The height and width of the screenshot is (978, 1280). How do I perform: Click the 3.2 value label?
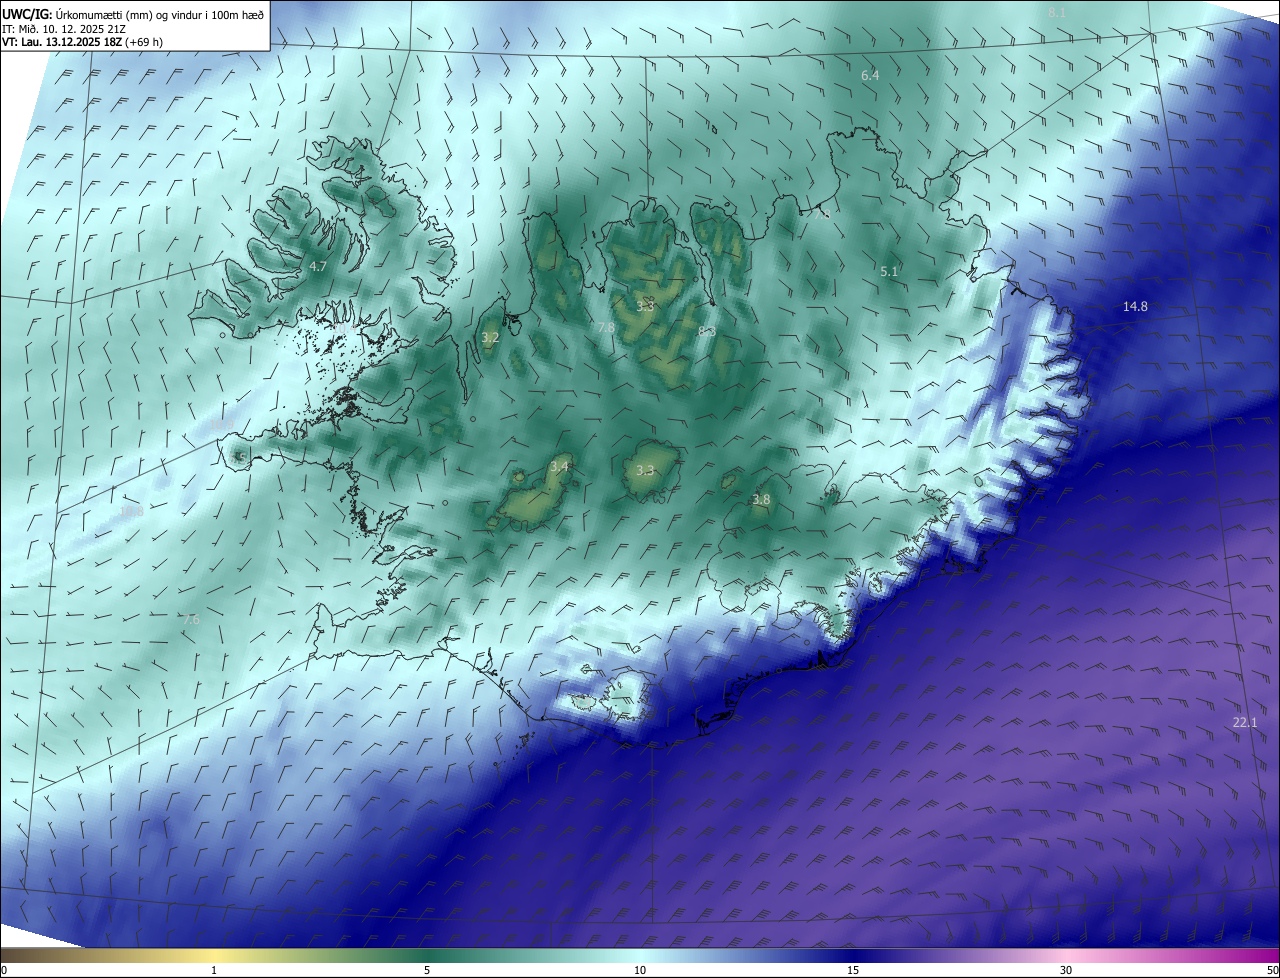click(x=490, y=339)
